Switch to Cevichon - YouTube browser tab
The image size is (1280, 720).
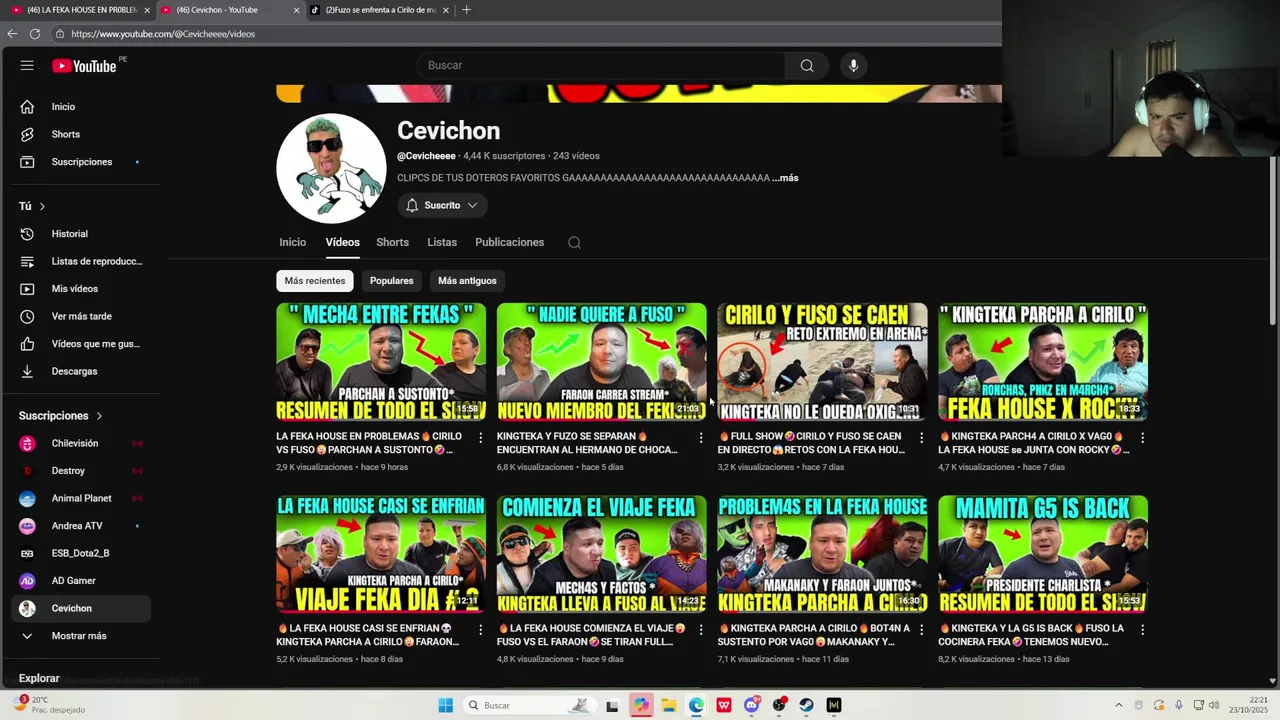click(229, 10)
